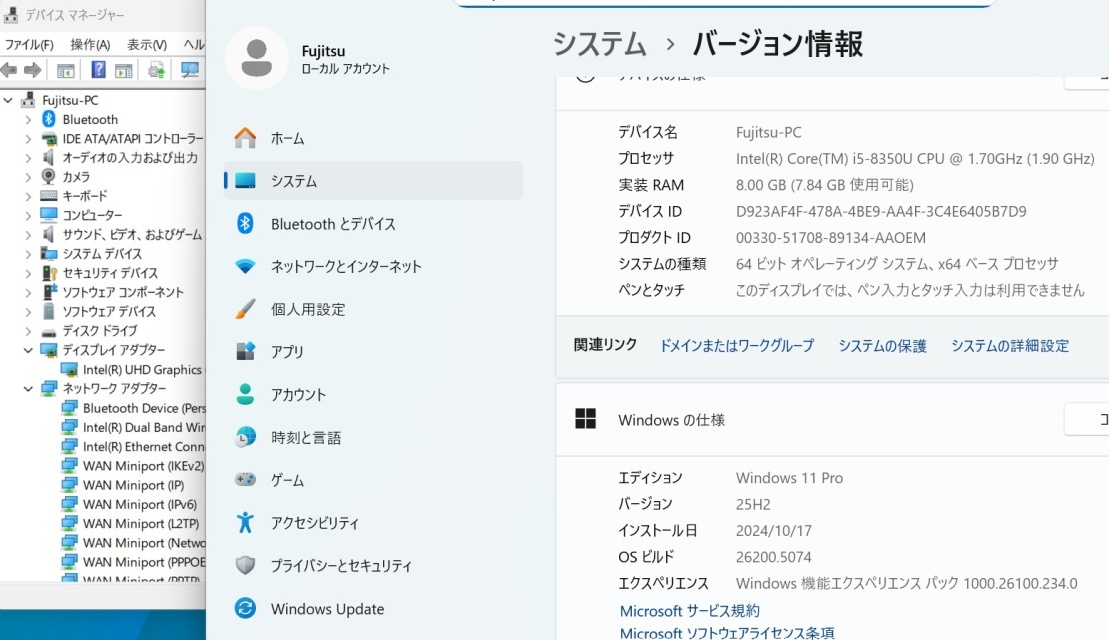Open 個人用設定 settings page

tap(307, 310)
